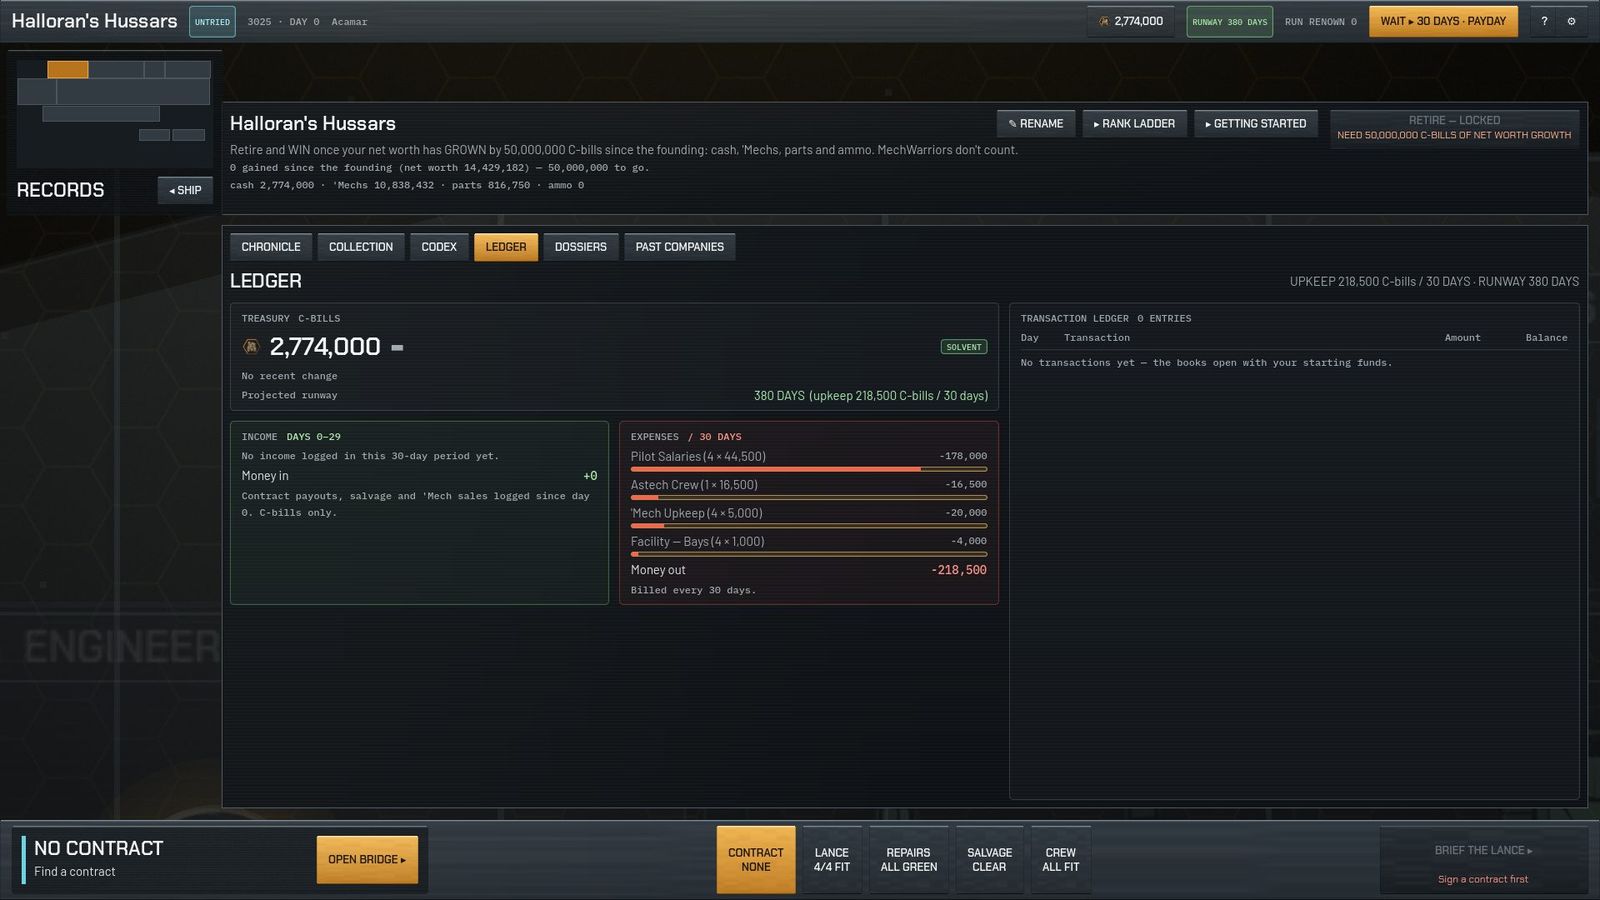The image size is (1600, 900).
Task: Click the -178,000 pilot salaries amount
Action: (x=963, y=456)
